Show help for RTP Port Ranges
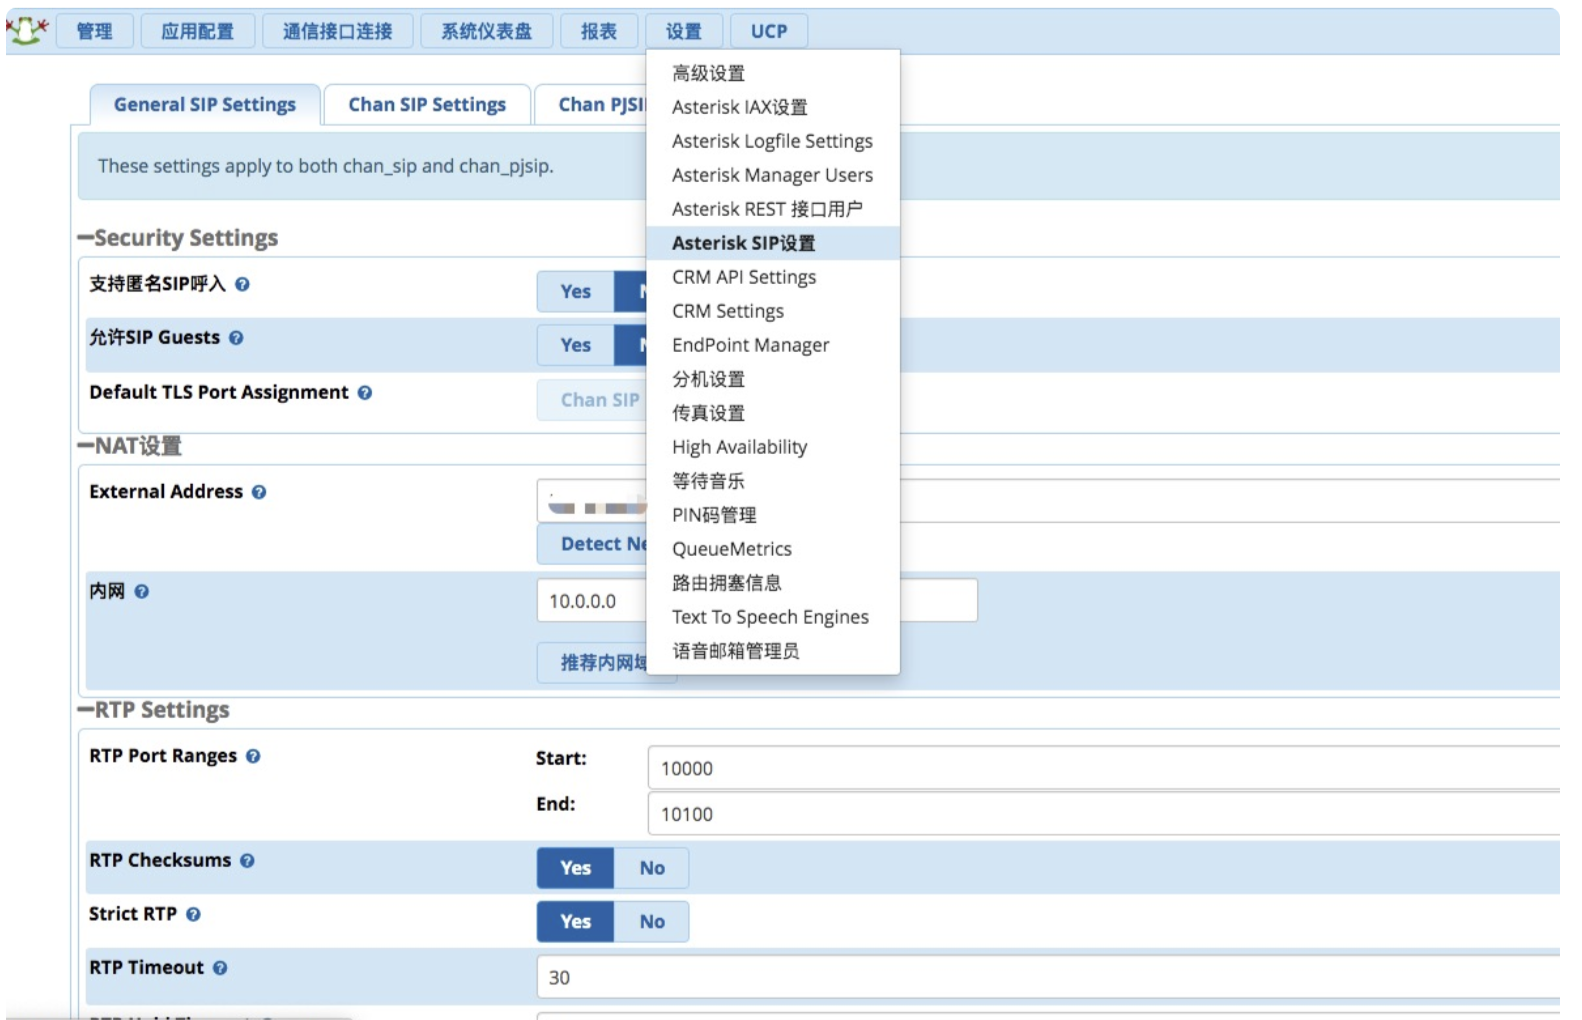The width and height of the screenshot is (1582, 1020). (x=253, y=756)
